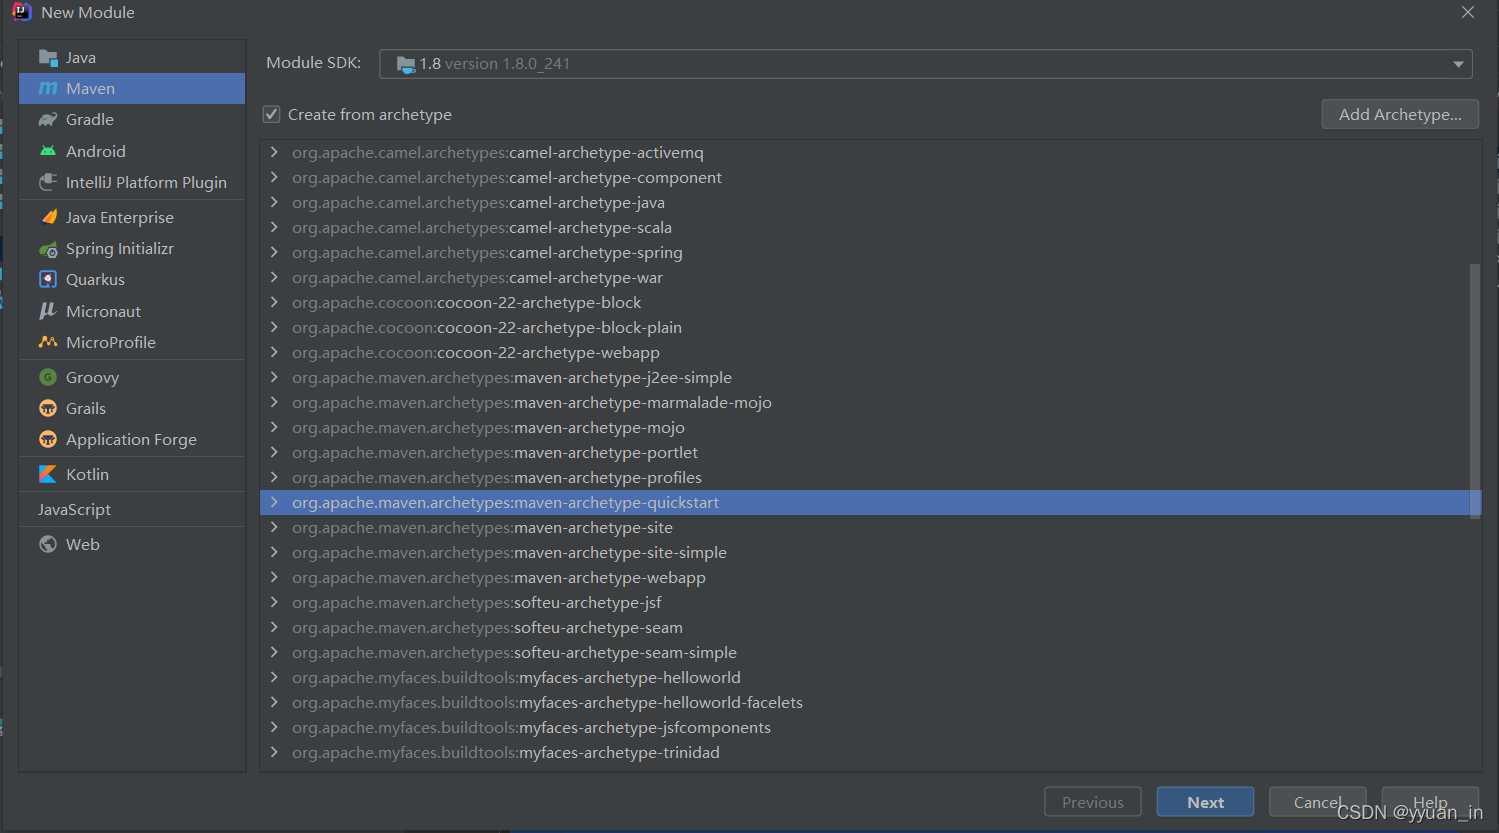Image resolution: width=1499 pixels, height=833 pixels.
Task: Click the Android robot icon
Action: point(48,151)
